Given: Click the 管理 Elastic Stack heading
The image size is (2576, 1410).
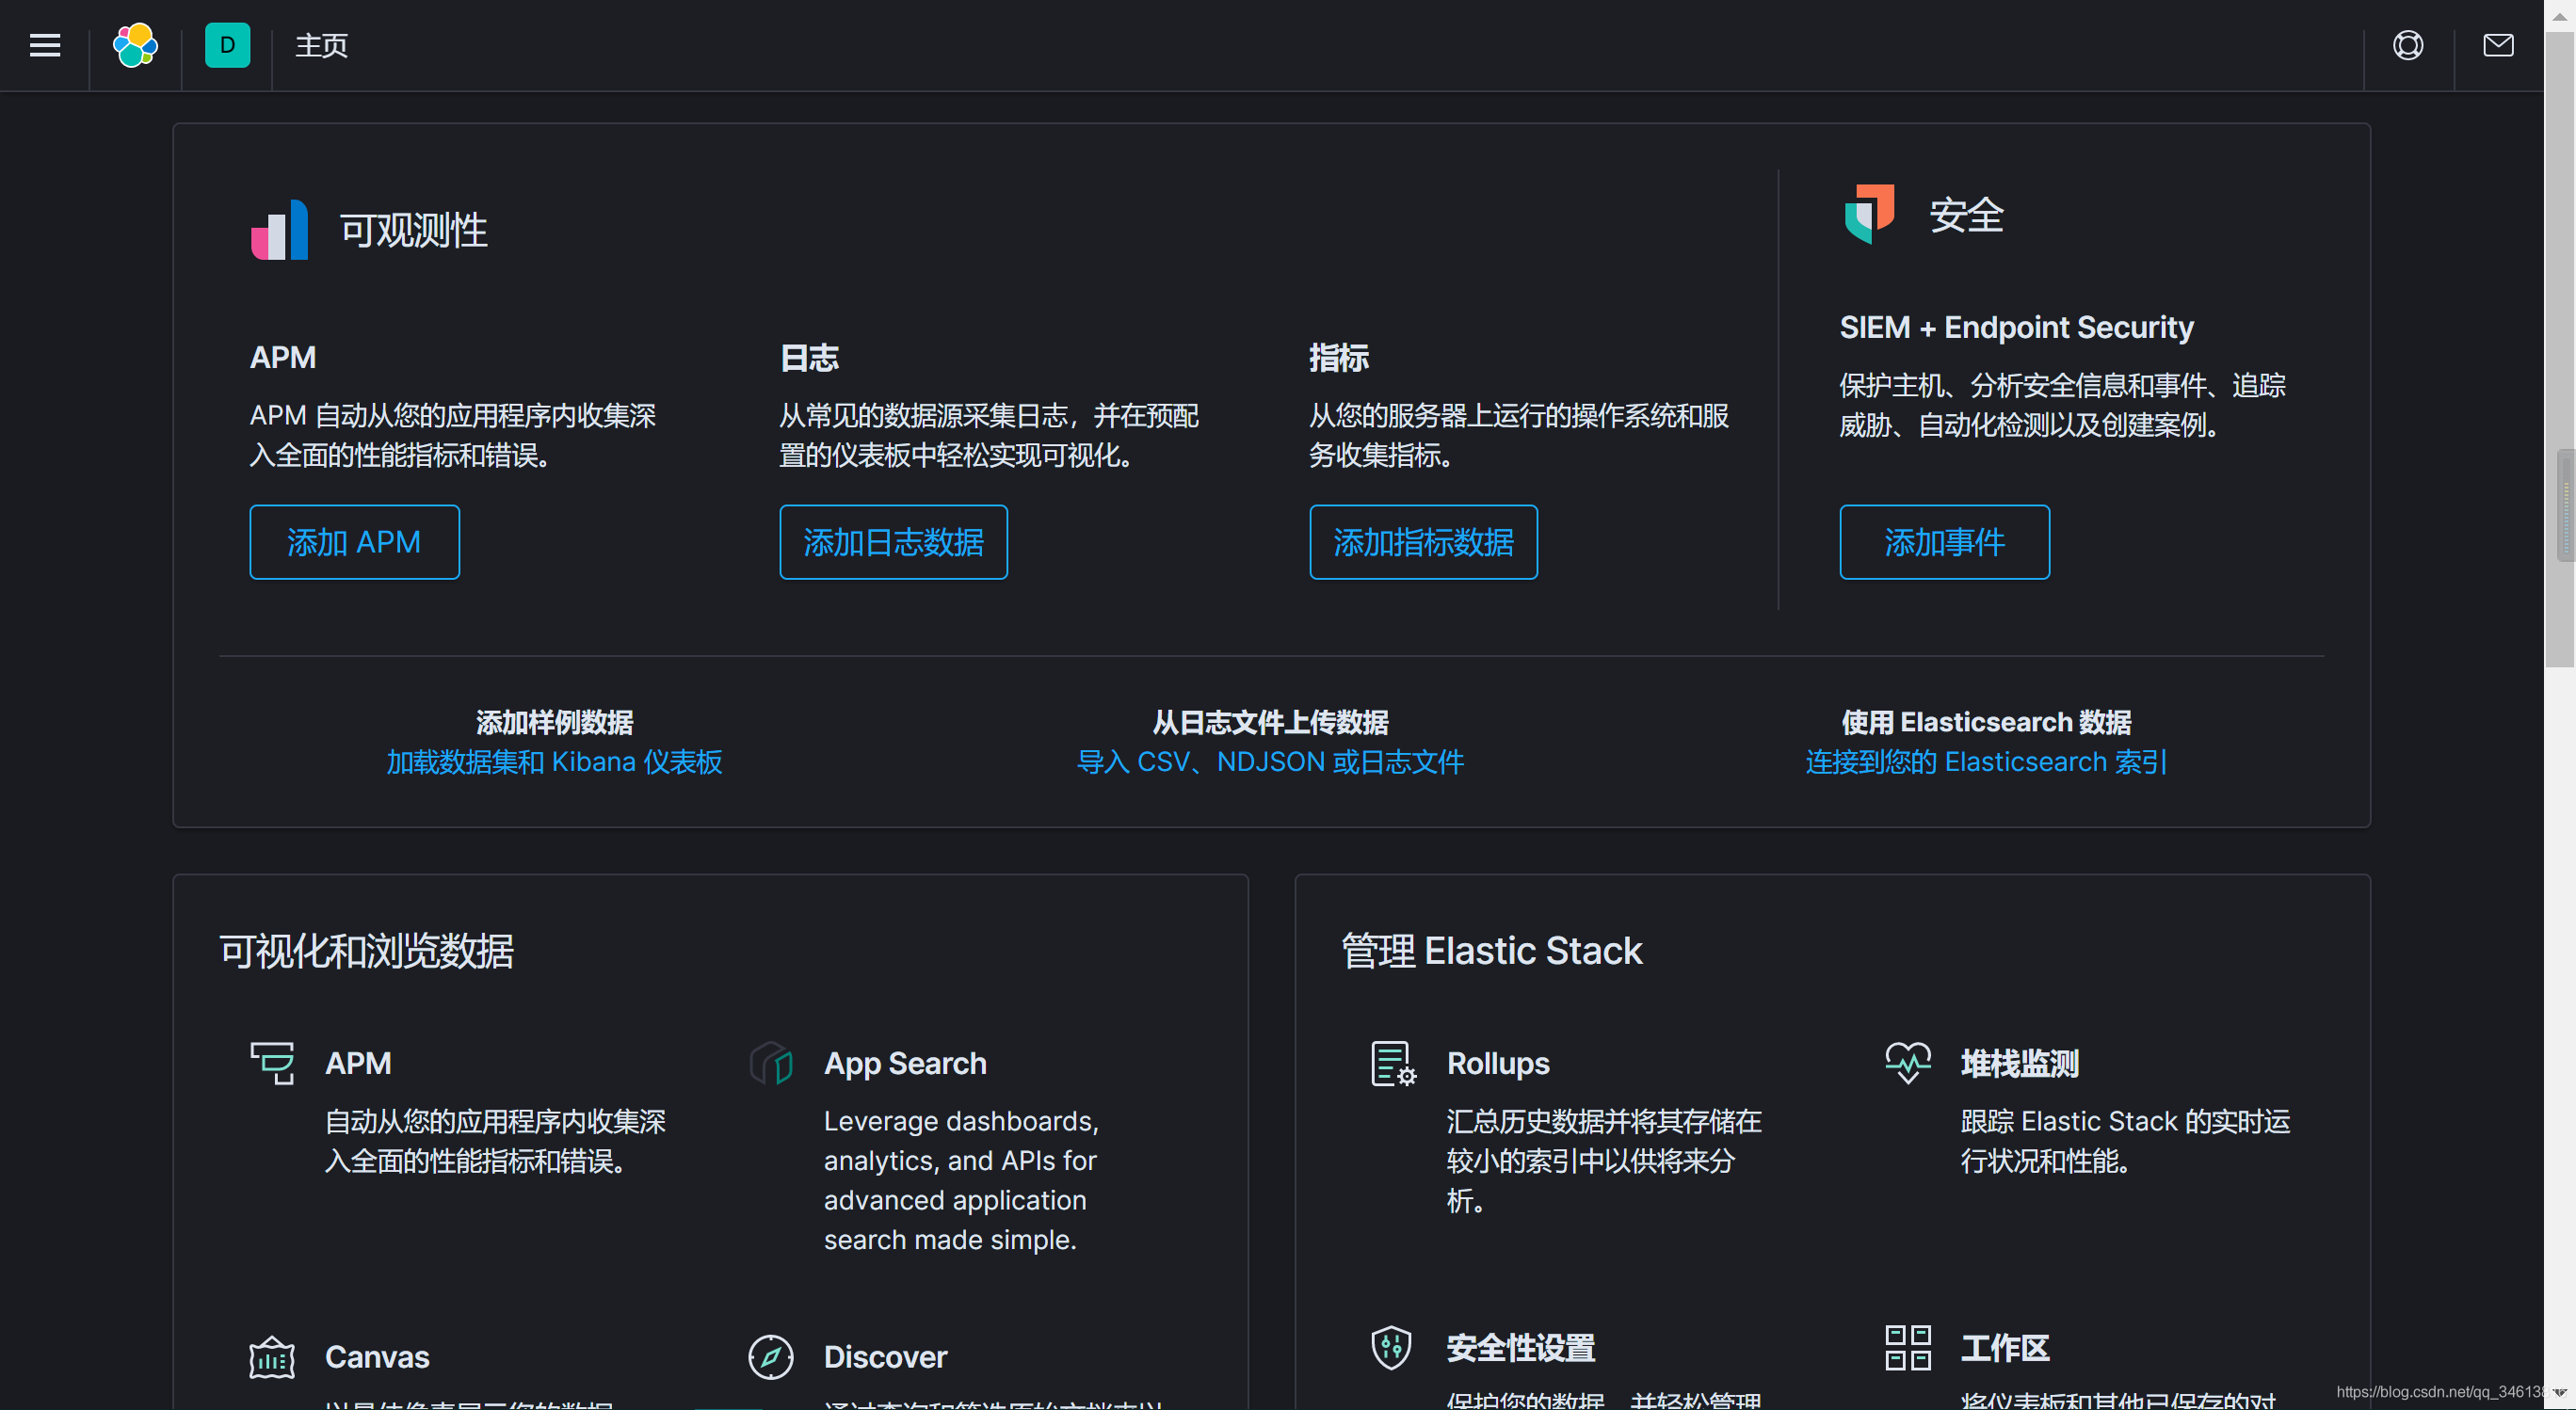Looking at the screenshot, I should 1491,950.
